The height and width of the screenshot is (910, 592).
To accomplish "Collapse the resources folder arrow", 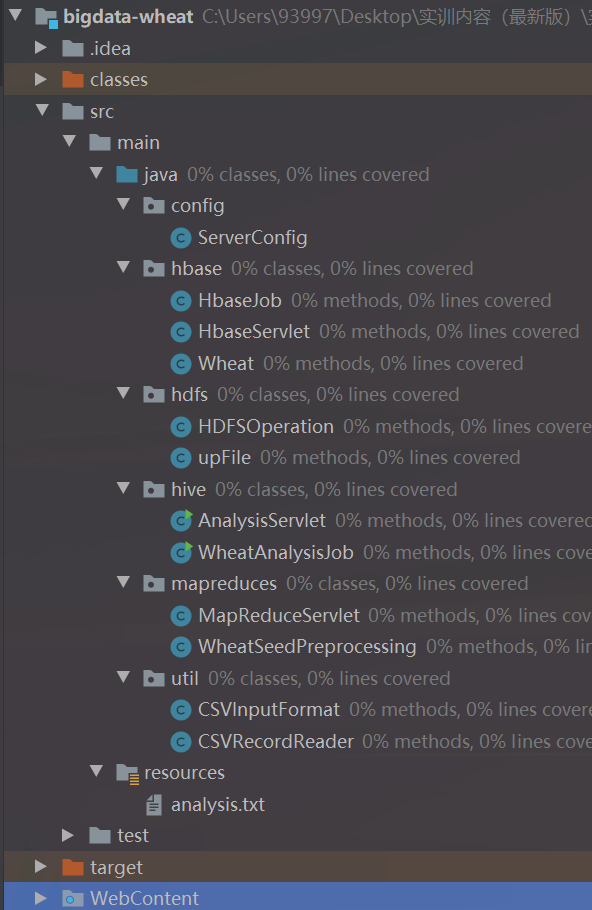I will [96, 771].
